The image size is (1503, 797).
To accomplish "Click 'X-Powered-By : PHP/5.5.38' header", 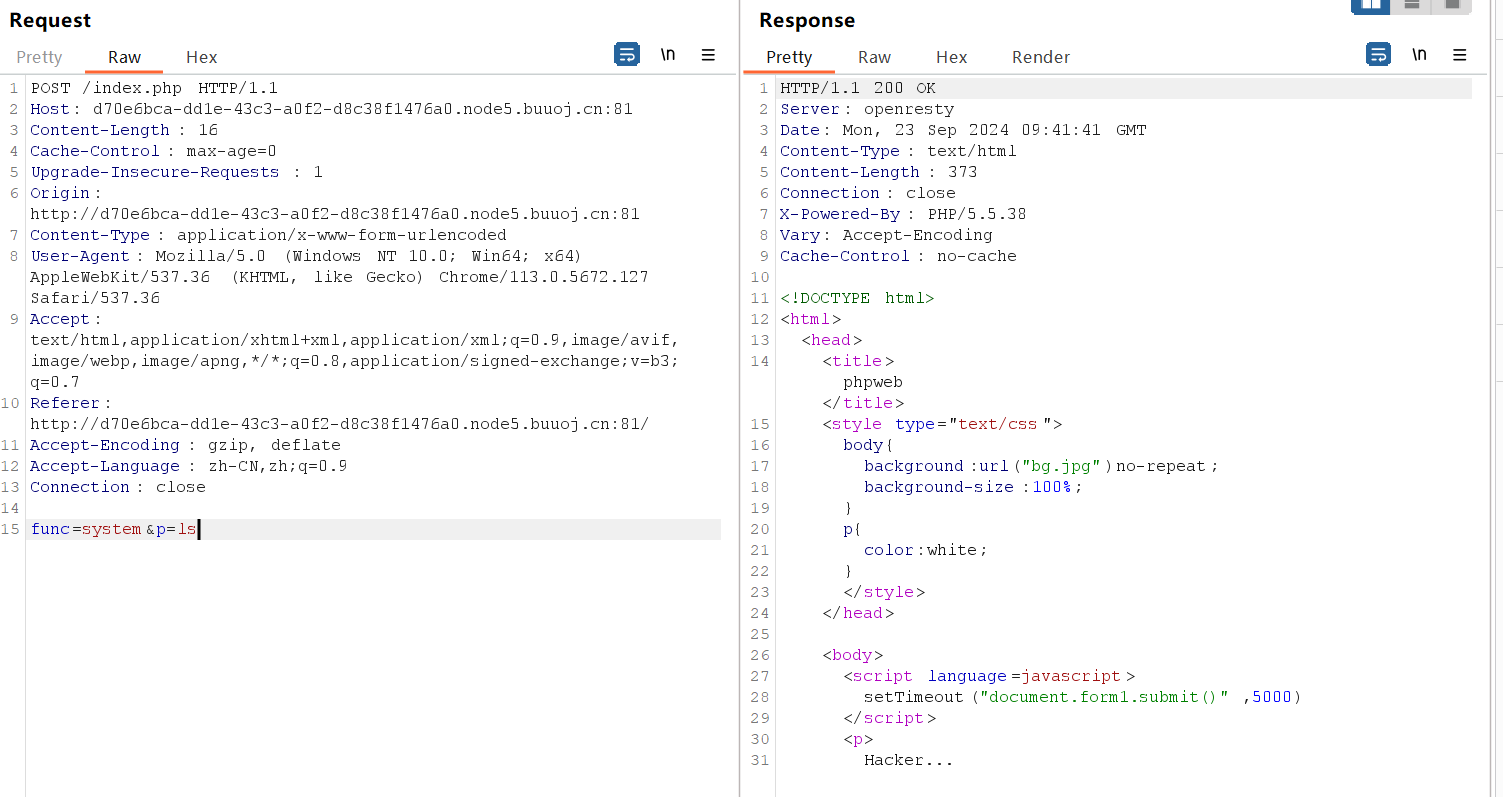I will [x=903, y=214].
